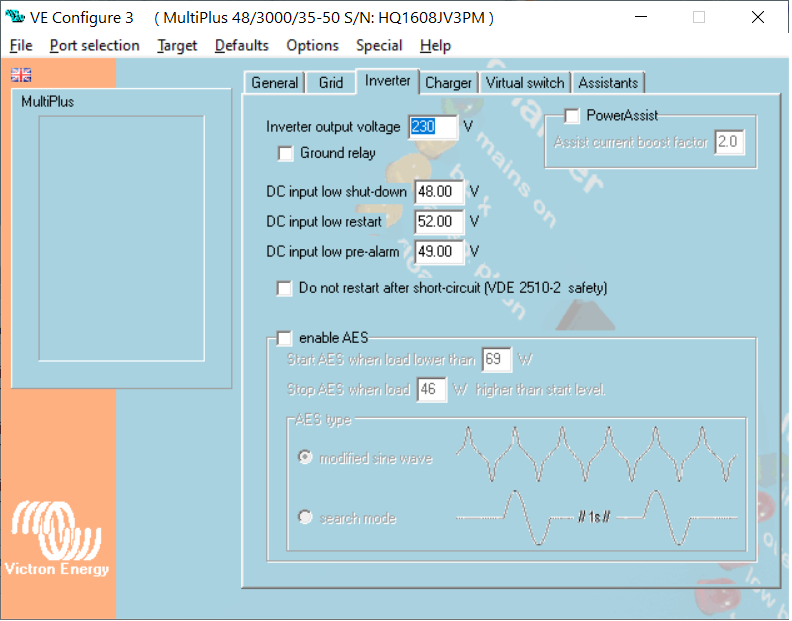The image size is (792, 621).
Task: Enable the Ground relay checkbox
Action: (285, 153)
